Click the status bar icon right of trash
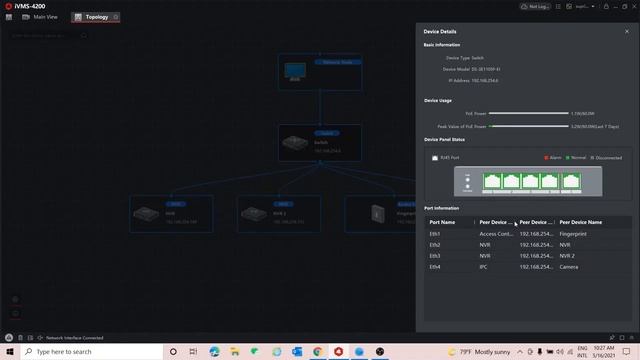 pyautogui.click(x=30, y=338)
